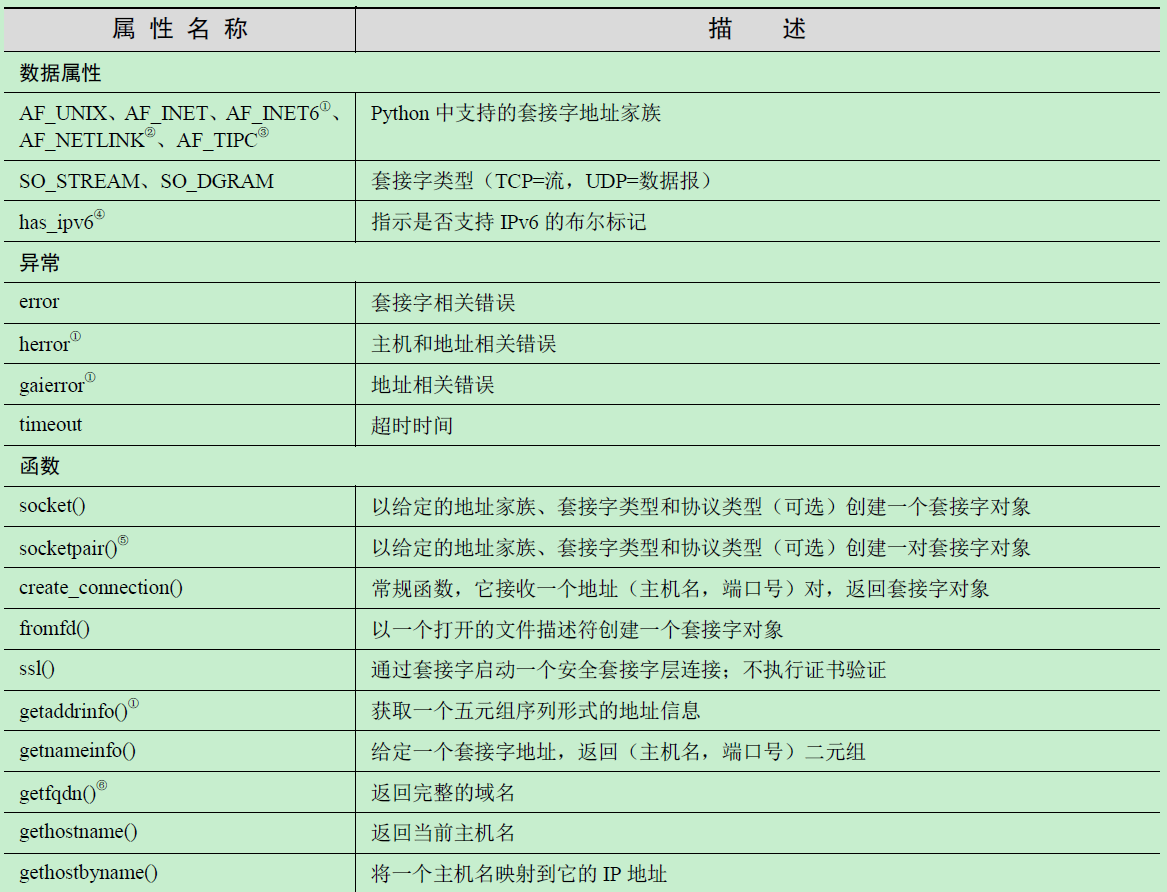Select the description starting 给定一个套接字地址
This screenshot has height=892, width=1167.
click(618, 751)
